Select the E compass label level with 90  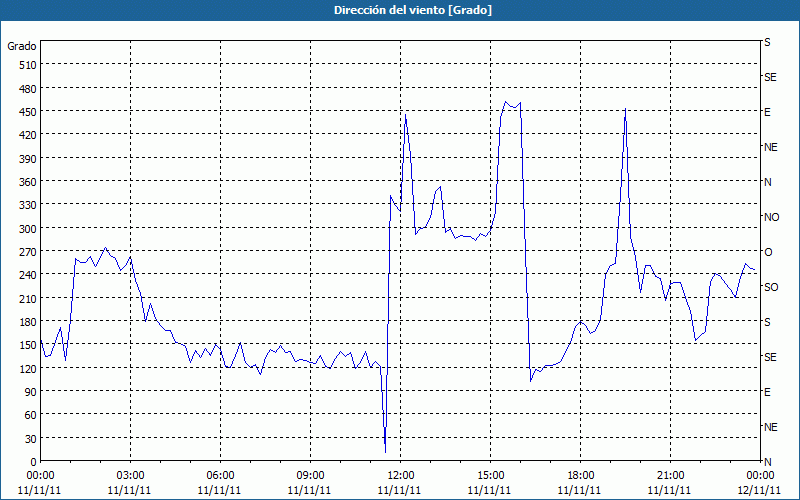[x=767, y=392]
